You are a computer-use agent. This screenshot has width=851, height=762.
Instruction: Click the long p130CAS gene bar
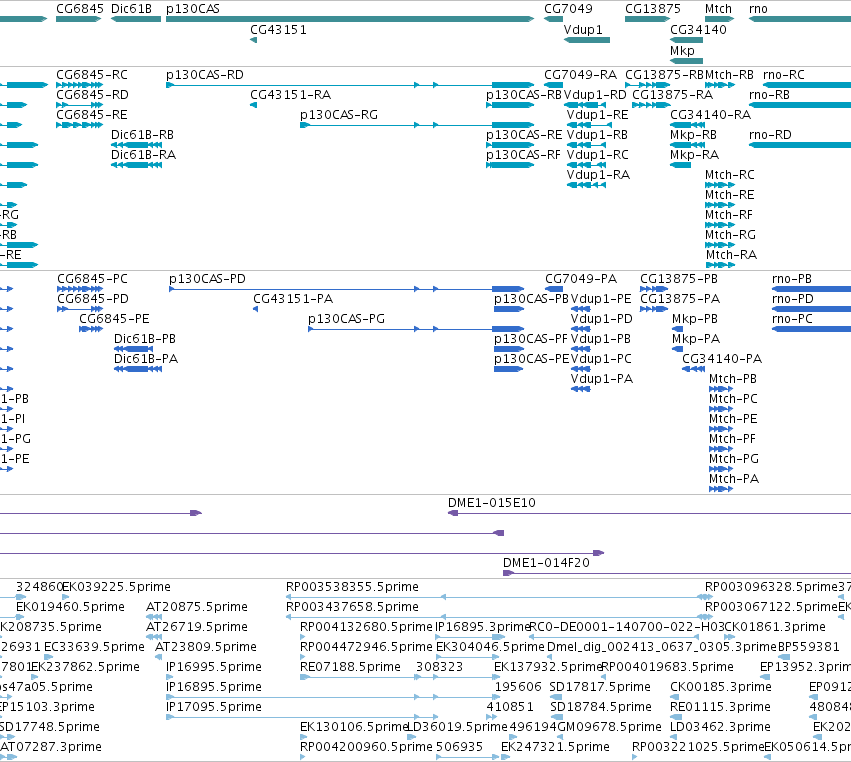point(350,19)
